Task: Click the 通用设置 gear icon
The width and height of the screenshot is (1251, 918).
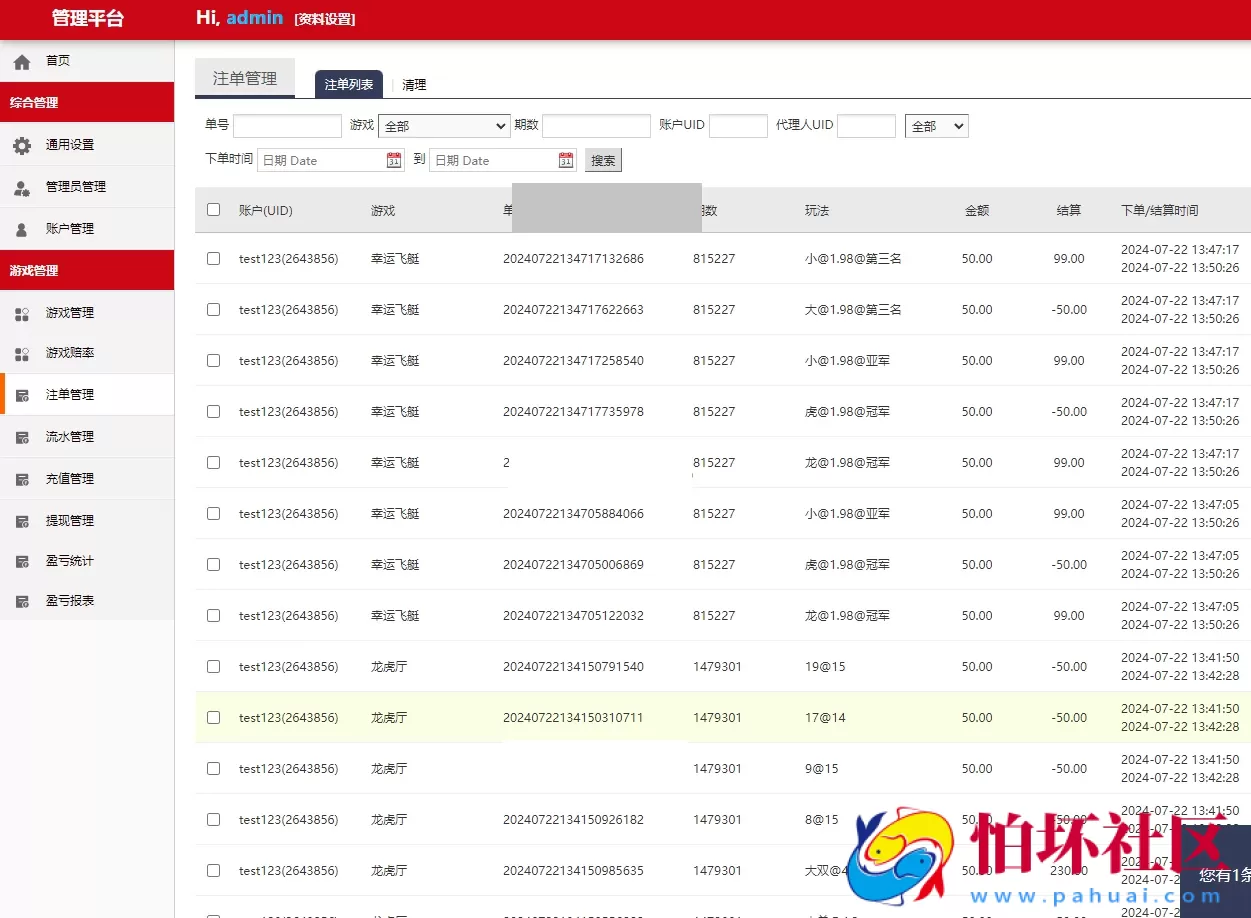Action: (22, 145)
